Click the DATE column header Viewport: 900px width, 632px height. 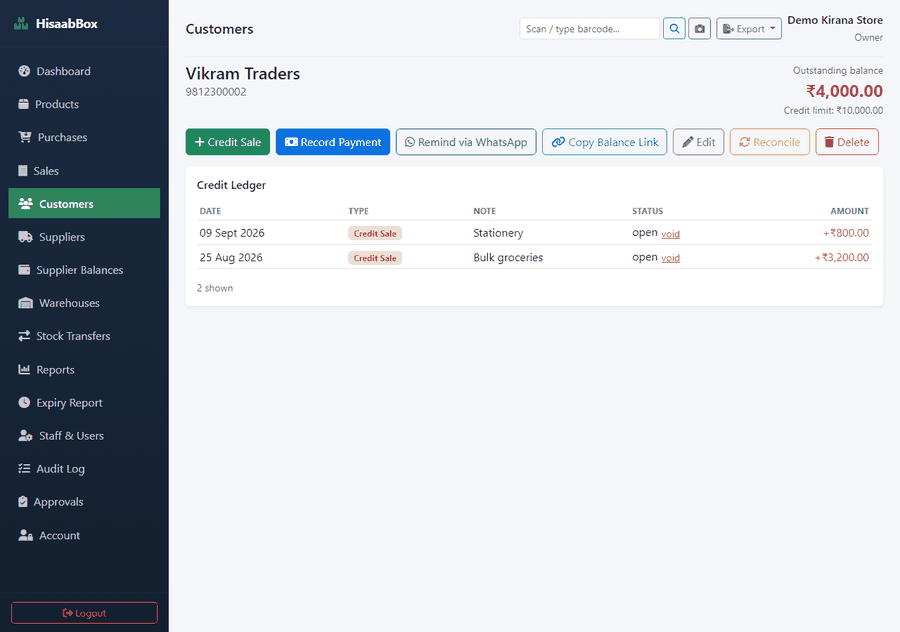[x=210, y=211]
